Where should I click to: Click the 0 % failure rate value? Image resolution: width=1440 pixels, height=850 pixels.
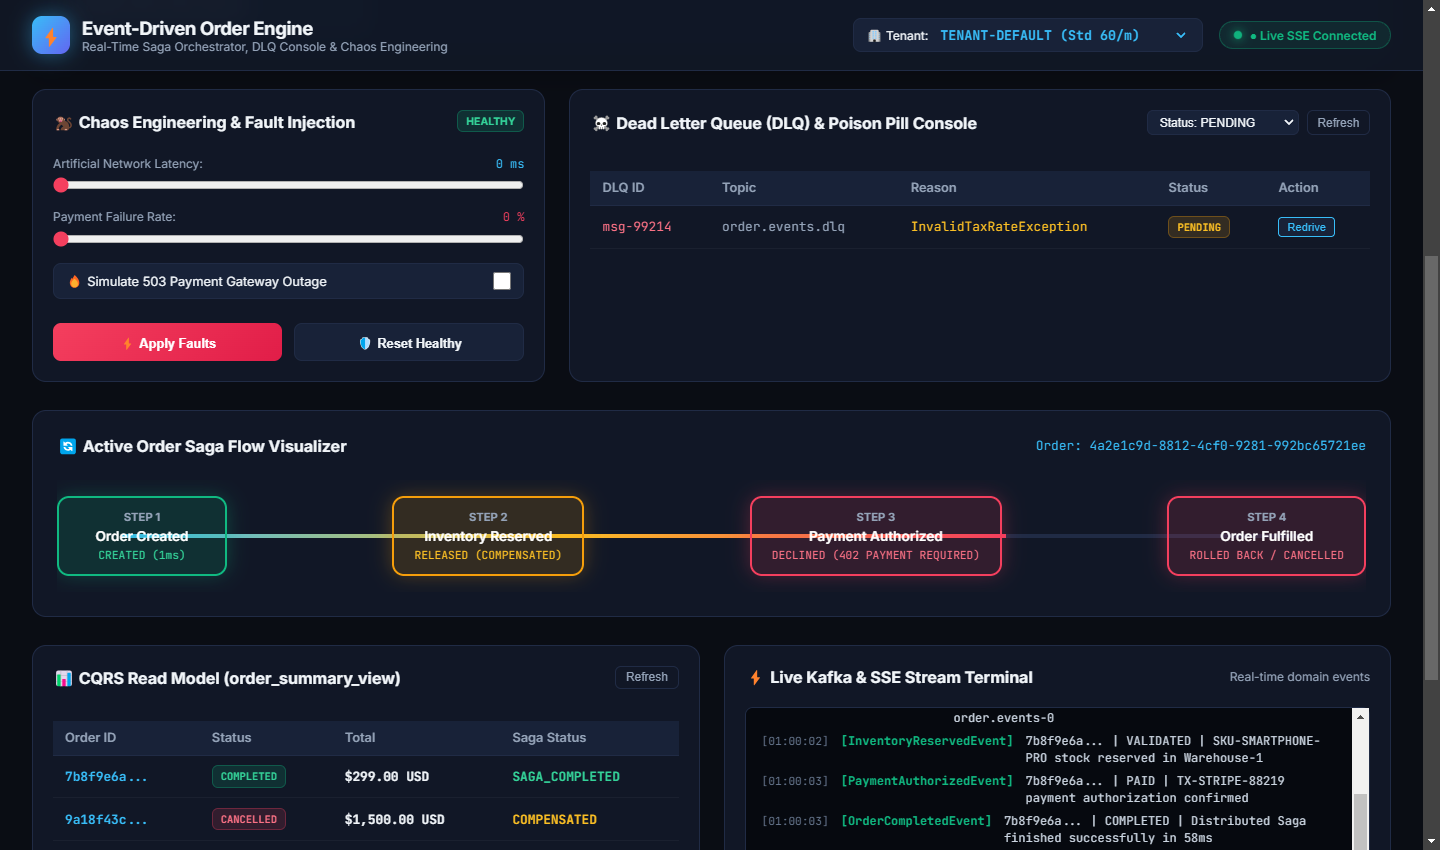513,217
